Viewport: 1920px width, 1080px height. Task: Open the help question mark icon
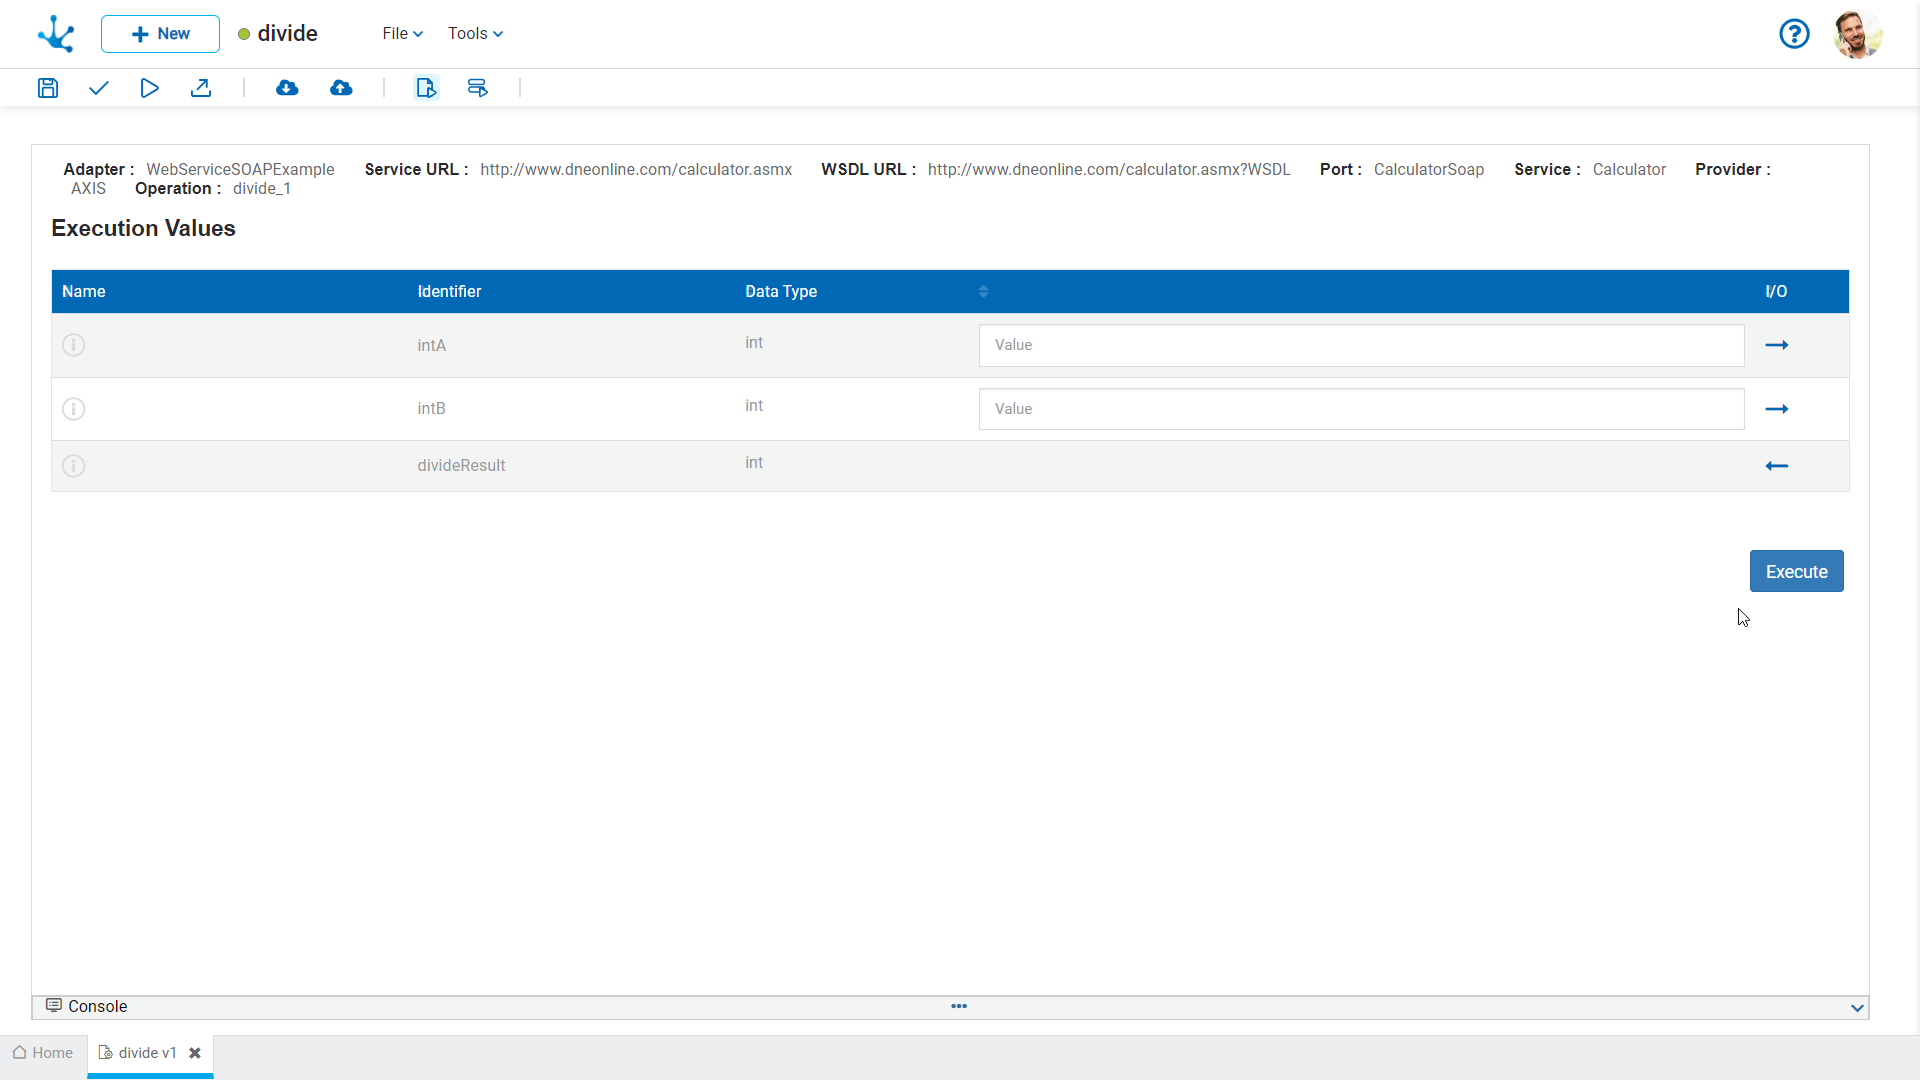point(1794,34)
